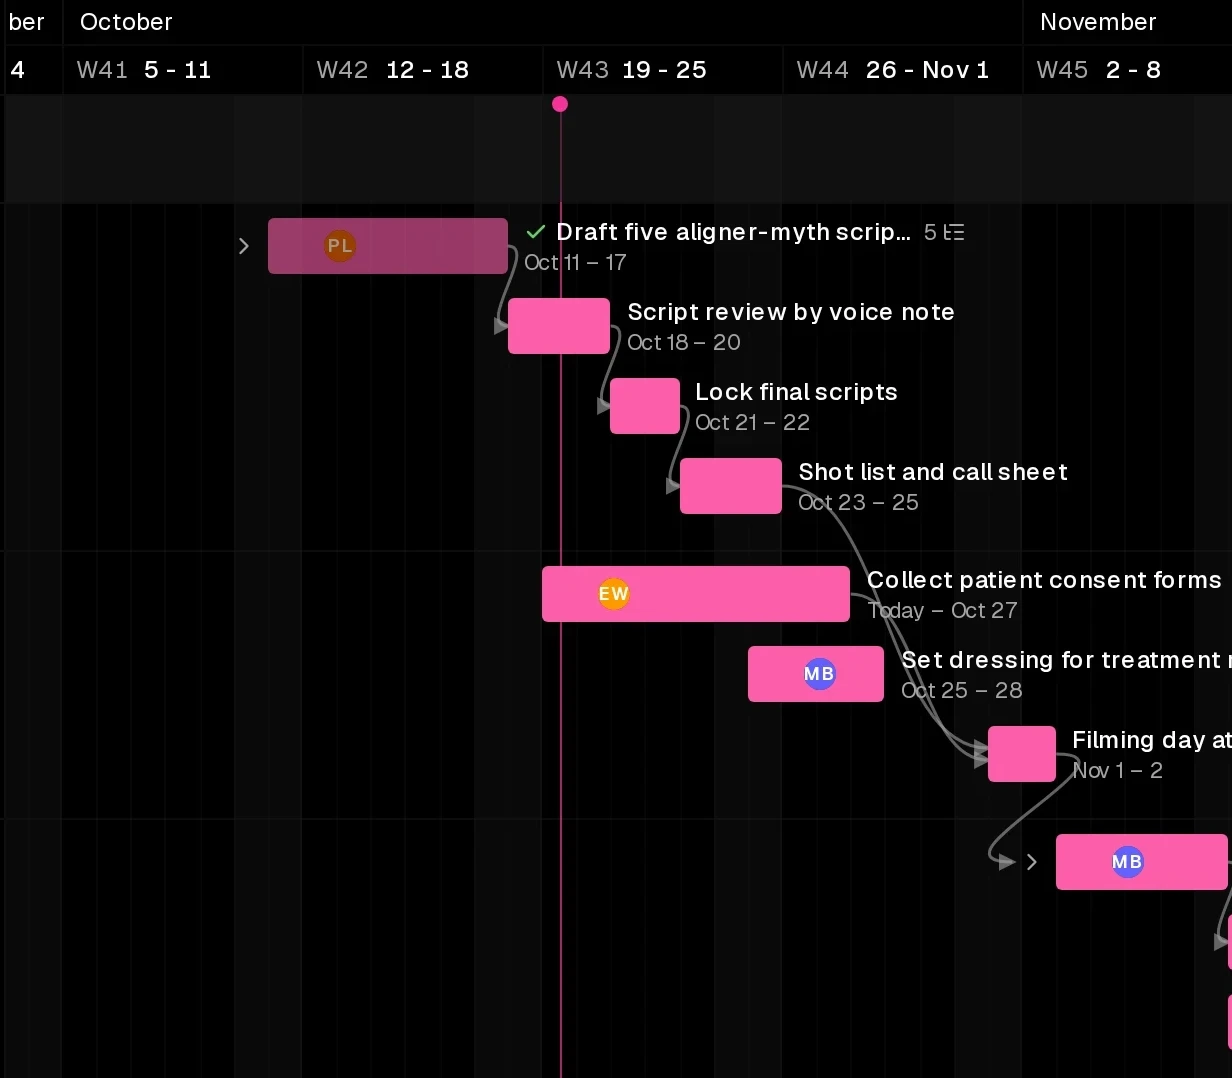The height and width of the screenshot is (1078, 1232).
Task: Select the Script review by voice note bar
Action: [x=559, y=326]
